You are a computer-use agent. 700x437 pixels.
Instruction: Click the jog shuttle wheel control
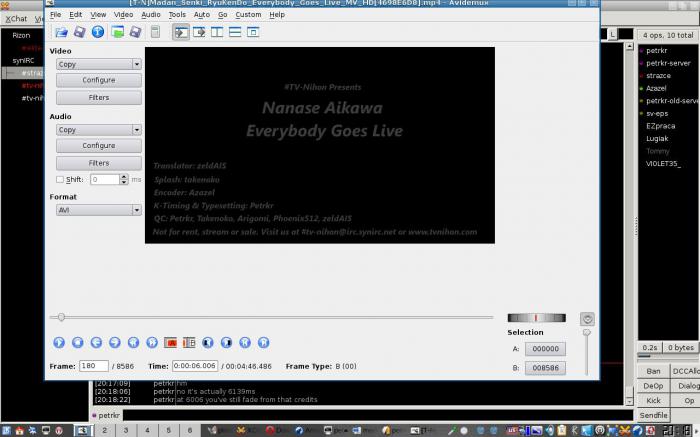click(x=536, y=318)
